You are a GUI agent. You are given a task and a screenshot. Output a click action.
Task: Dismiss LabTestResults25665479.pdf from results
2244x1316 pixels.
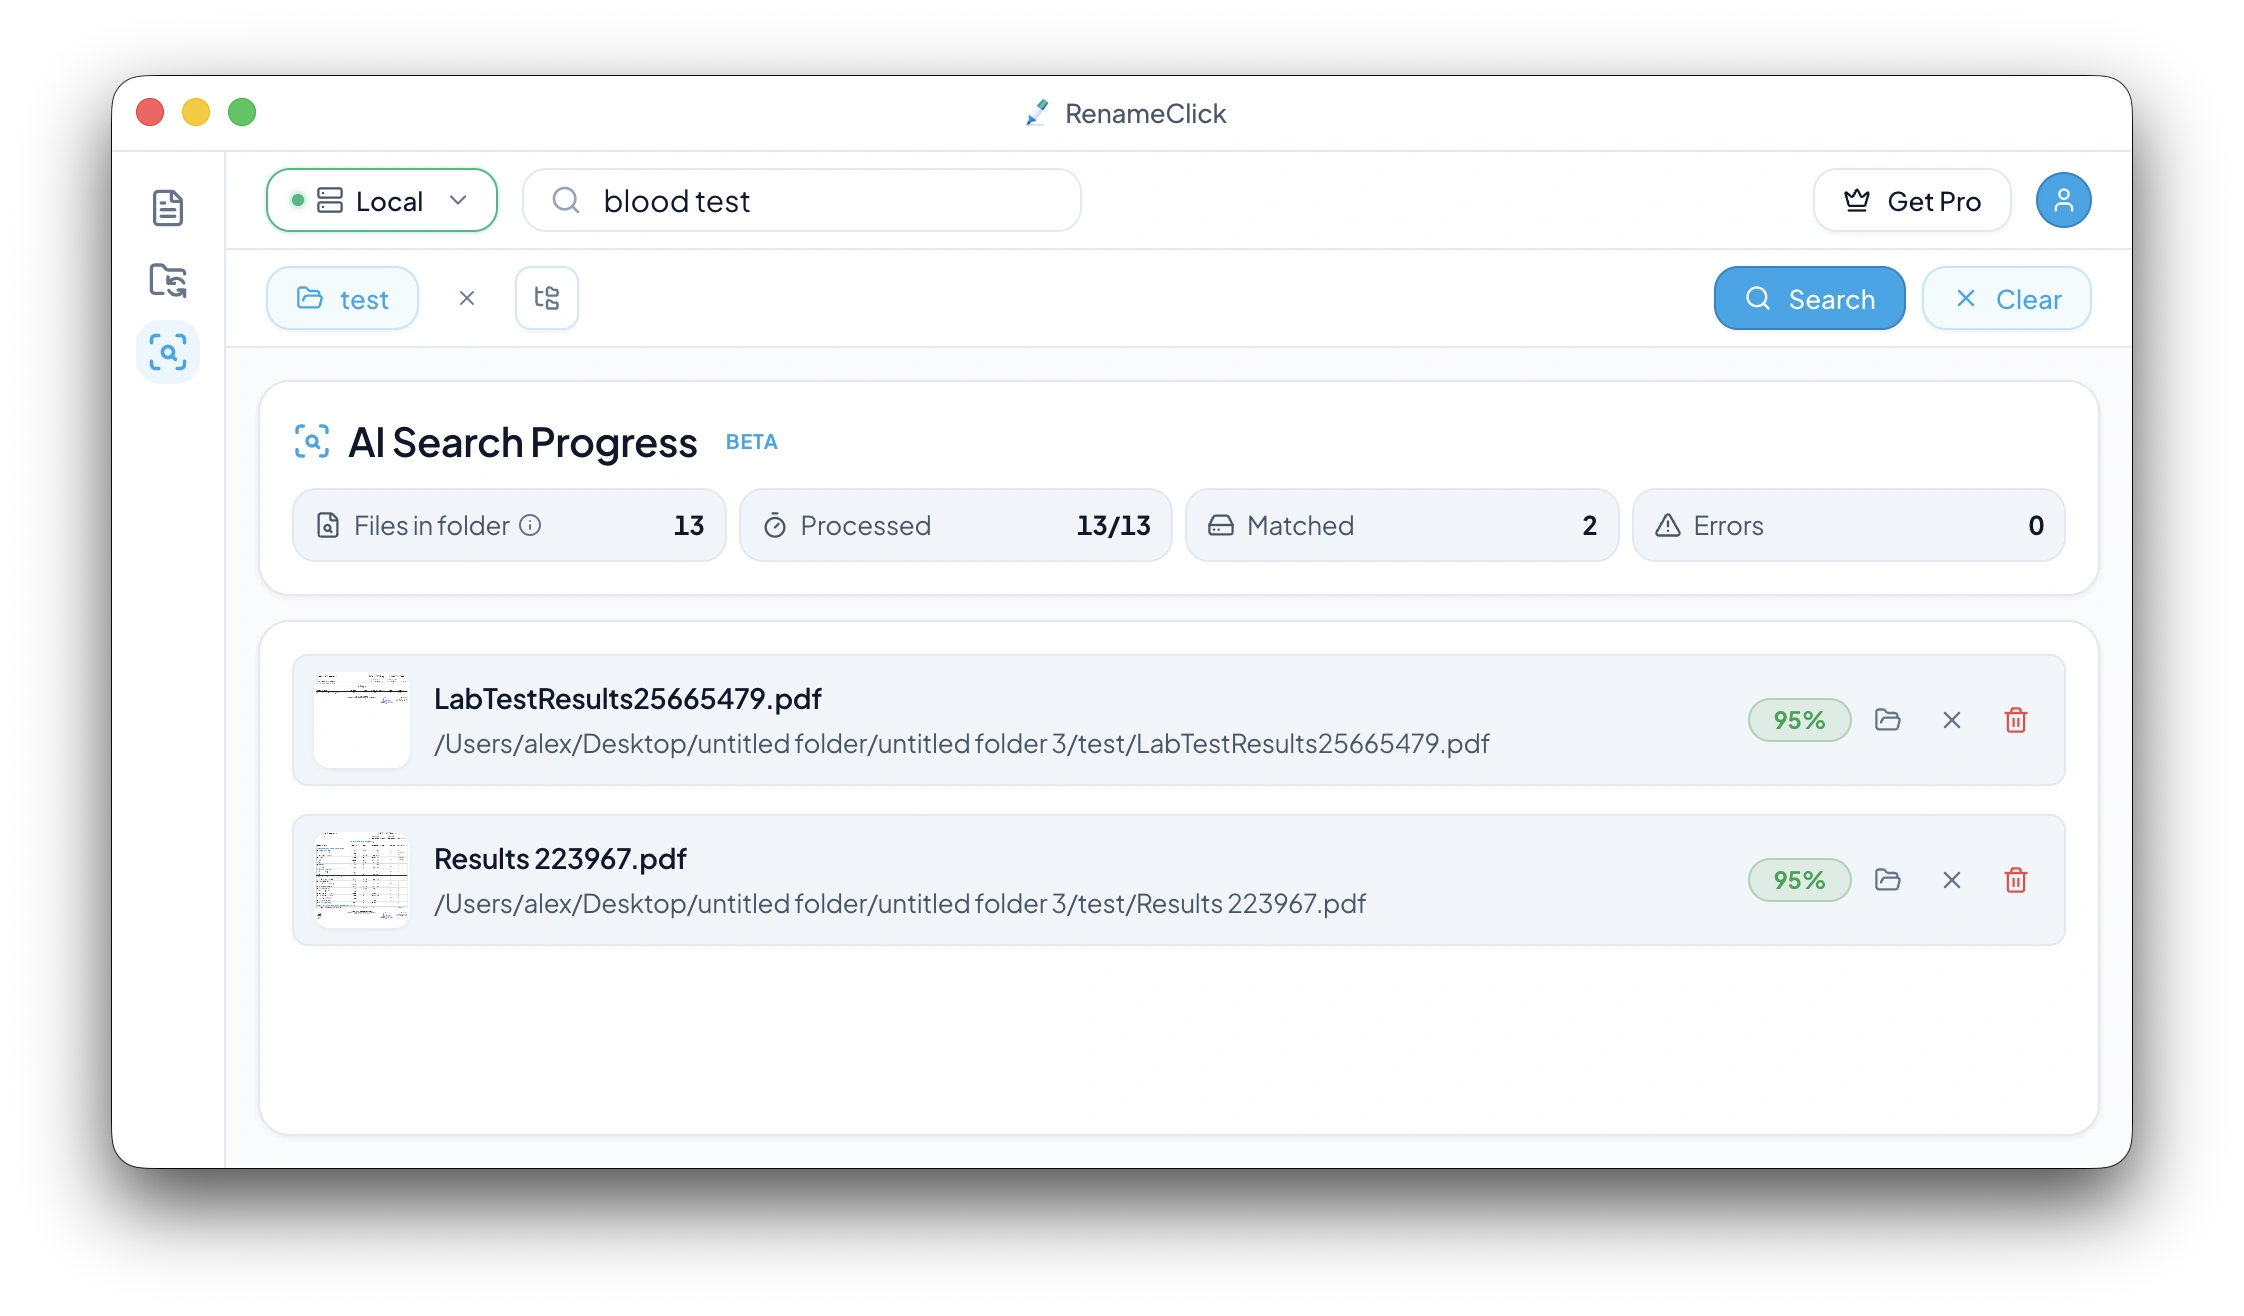tap(1951, 720)
